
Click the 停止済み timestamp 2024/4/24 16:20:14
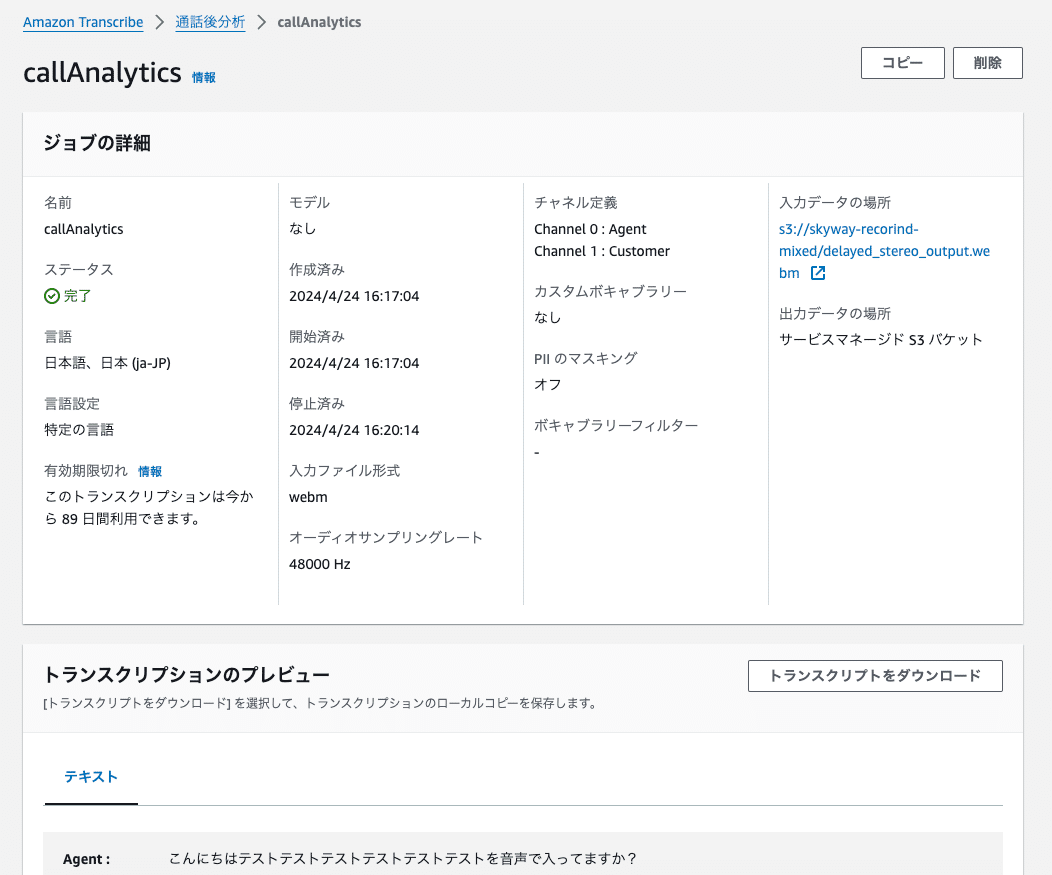[354, 430]
